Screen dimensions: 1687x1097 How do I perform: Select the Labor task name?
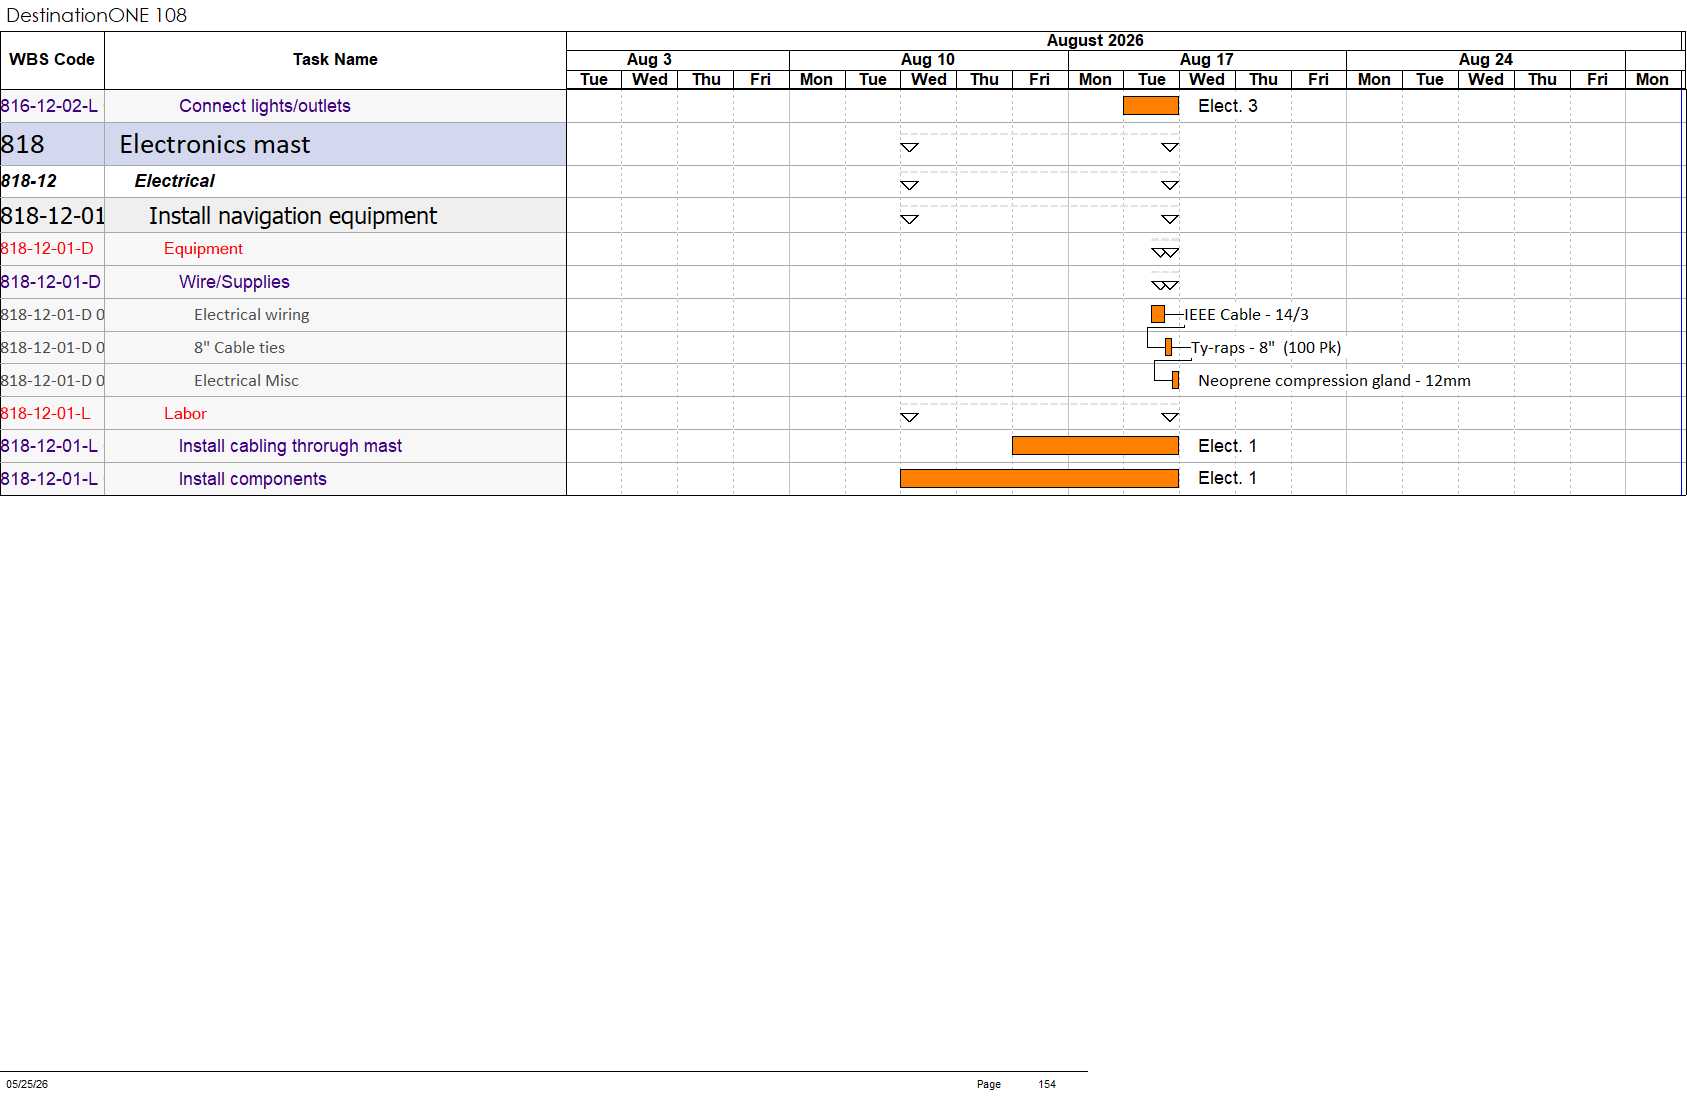185,414
